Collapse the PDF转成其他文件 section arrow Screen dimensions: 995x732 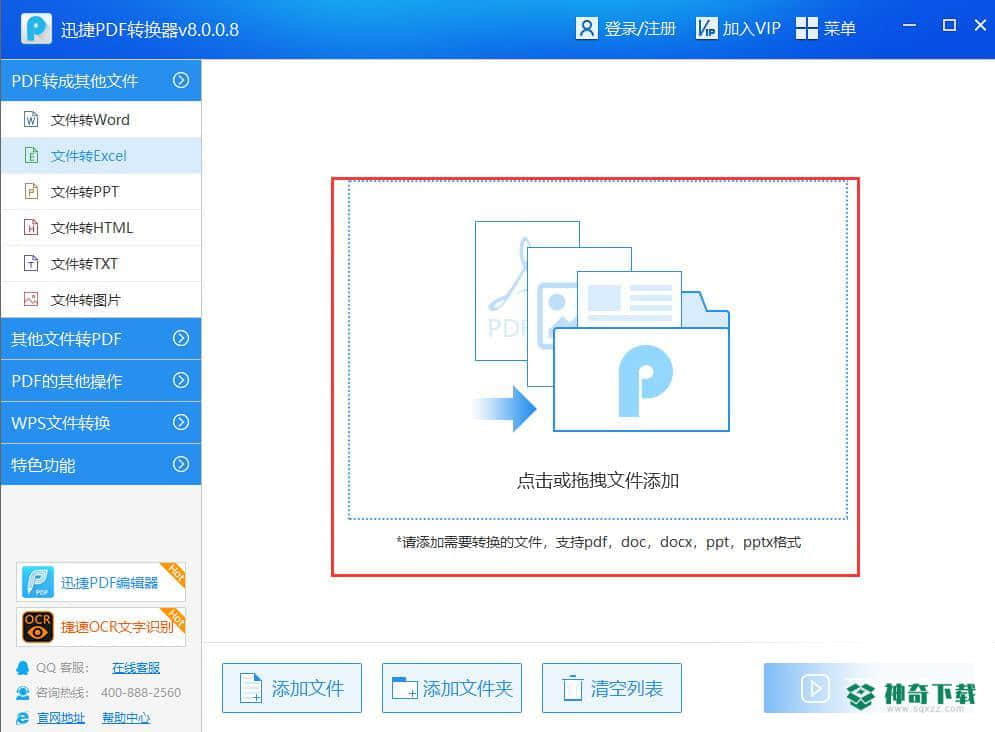click(181, 80)
